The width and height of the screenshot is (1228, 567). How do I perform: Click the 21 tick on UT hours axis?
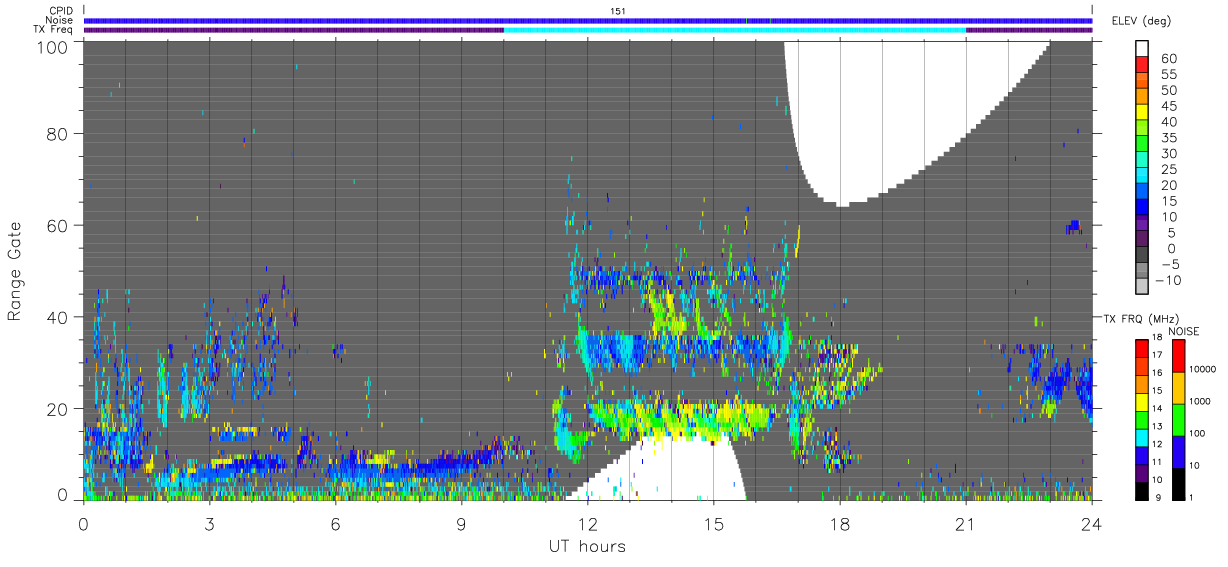coord(966,523)
